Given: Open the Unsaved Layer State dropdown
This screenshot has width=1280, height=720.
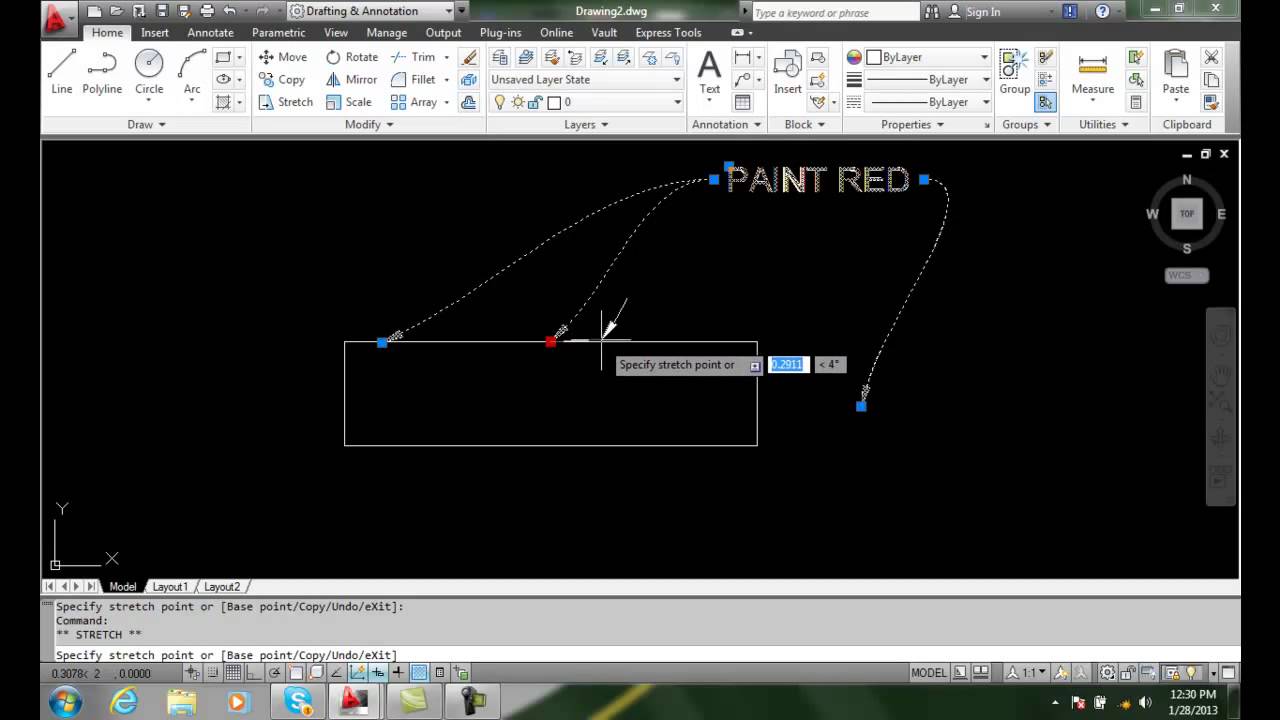Looking at the screenshot, I should [x=586, y=79].
